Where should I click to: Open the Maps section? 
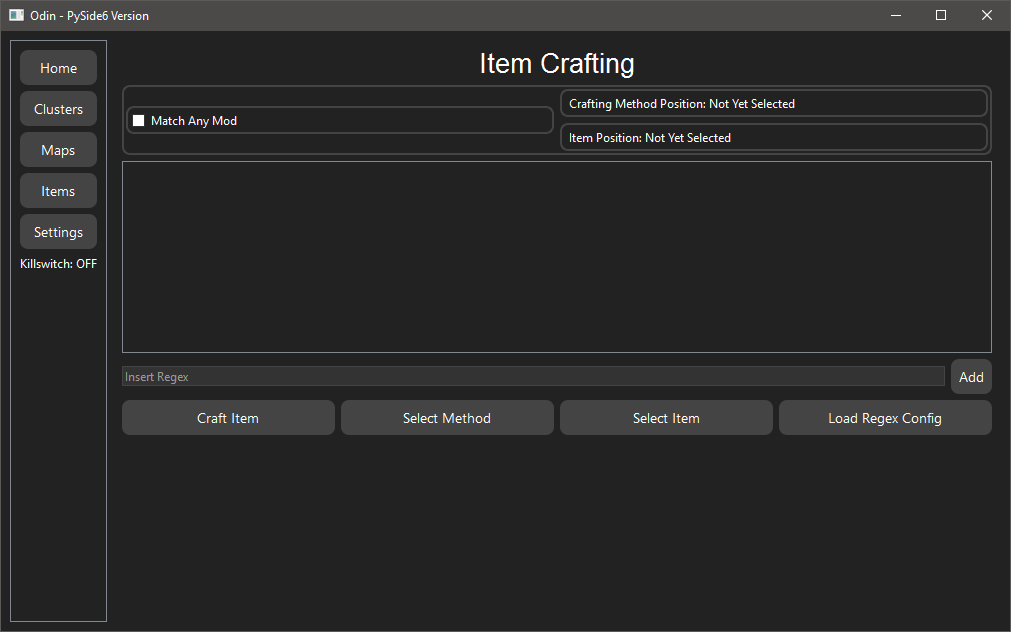tap(58, 149)
